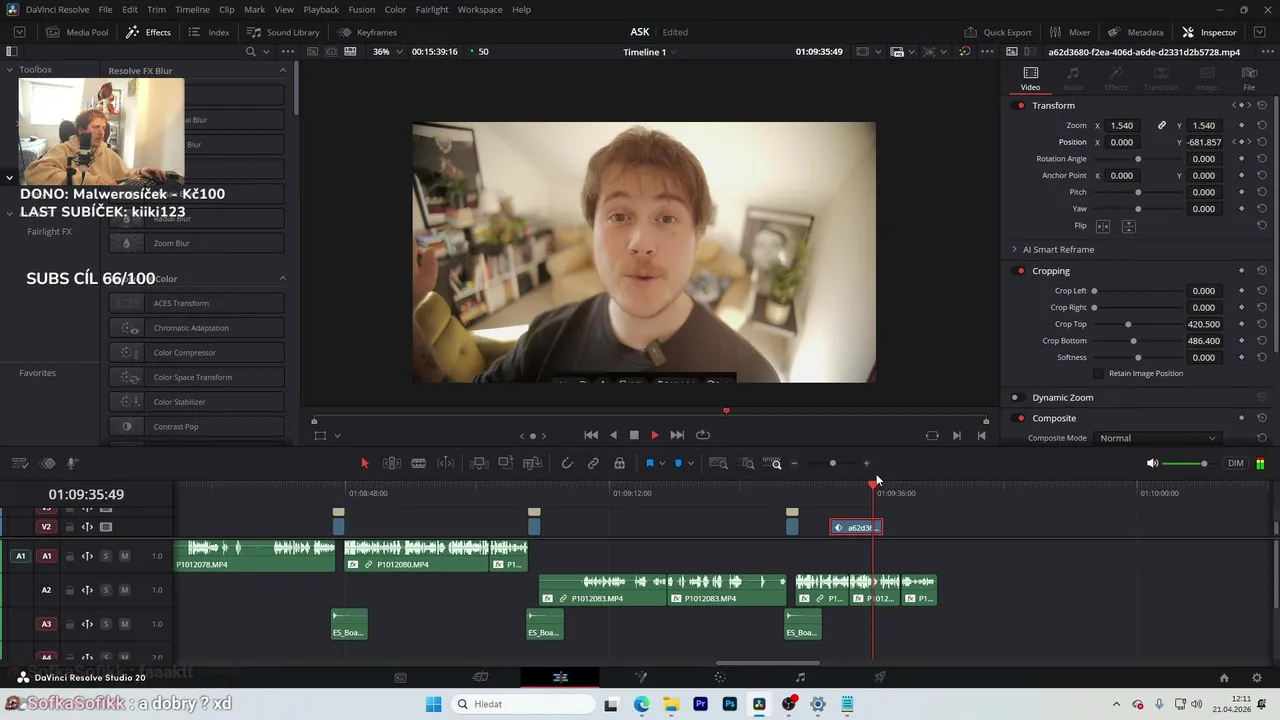The height and width of the screenshot is (720, 1280).
Task: Toggle the Position Lock padlock icon
Action: 620,463
